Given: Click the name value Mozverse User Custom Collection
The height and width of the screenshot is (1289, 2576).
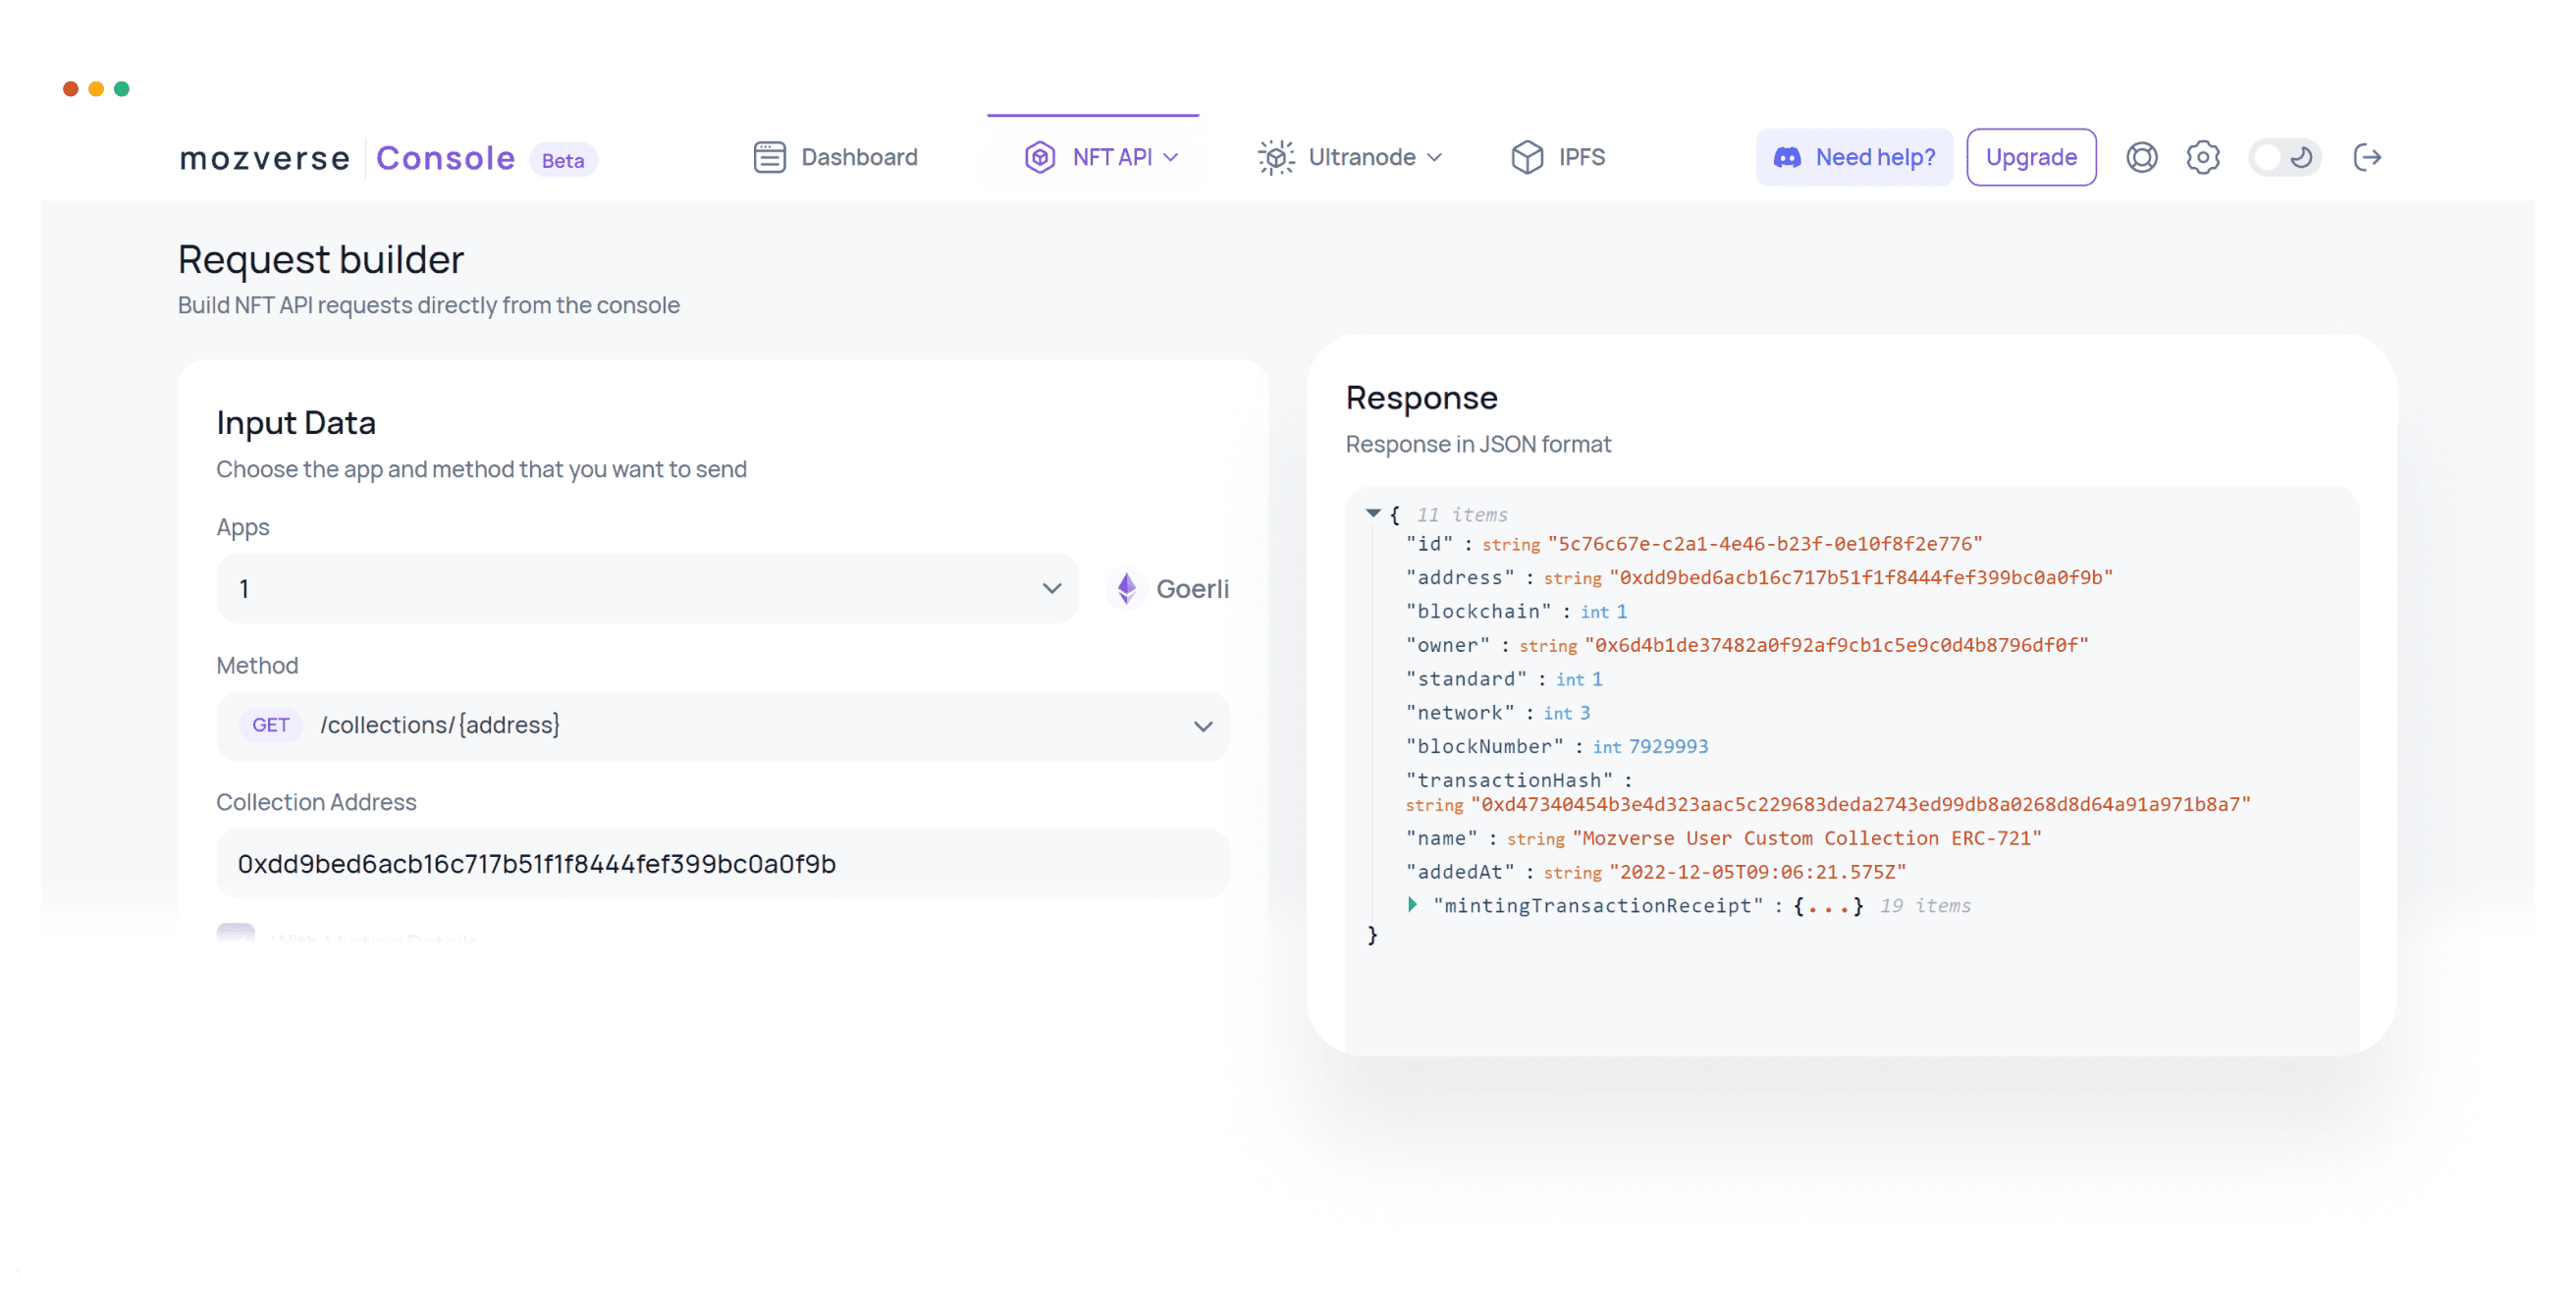Looking at the screenshot, I should pos(1807,838).
